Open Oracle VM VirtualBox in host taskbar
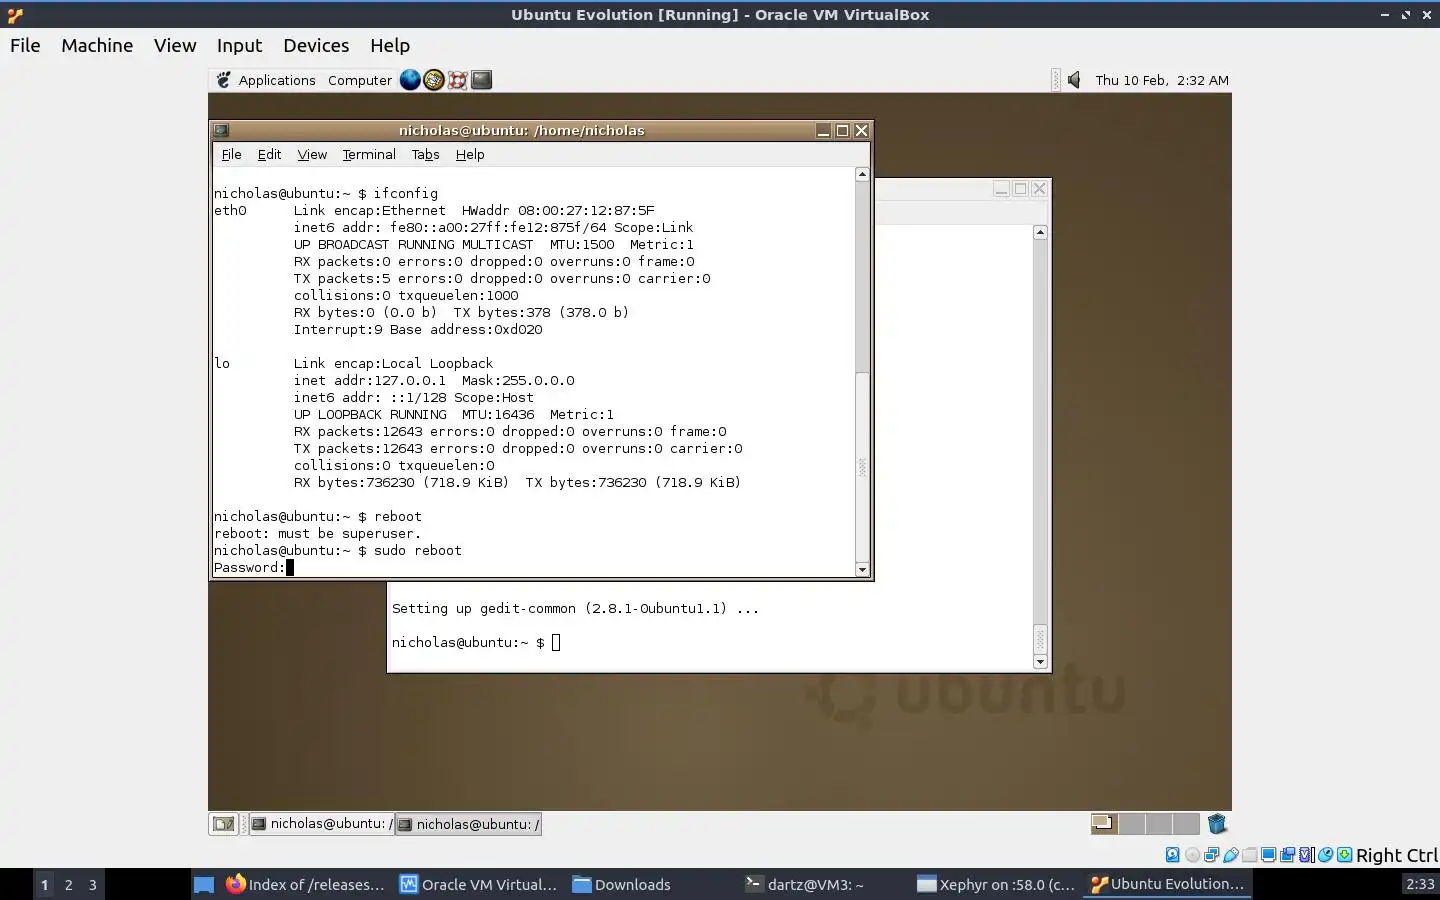The height and width of the screenshot is (900, 1440). [x=478, y=884]
